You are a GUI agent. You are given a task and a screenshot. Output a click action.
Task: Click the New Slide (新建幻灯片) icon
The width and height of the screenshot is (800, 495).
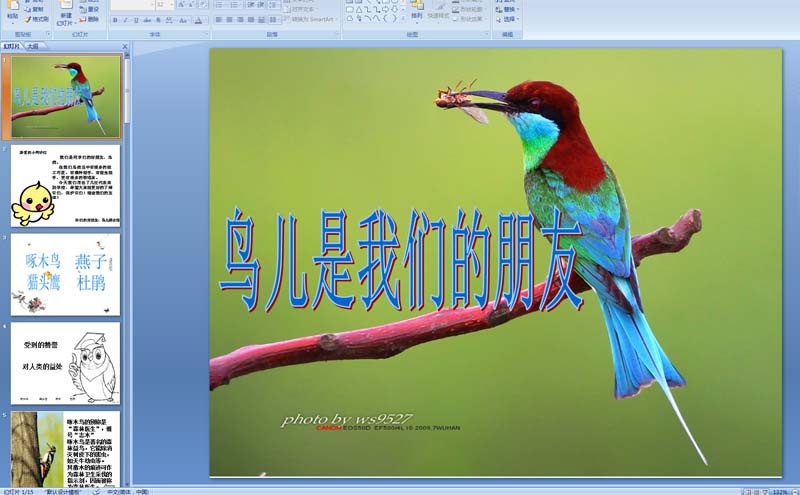(x=65, y=12)
